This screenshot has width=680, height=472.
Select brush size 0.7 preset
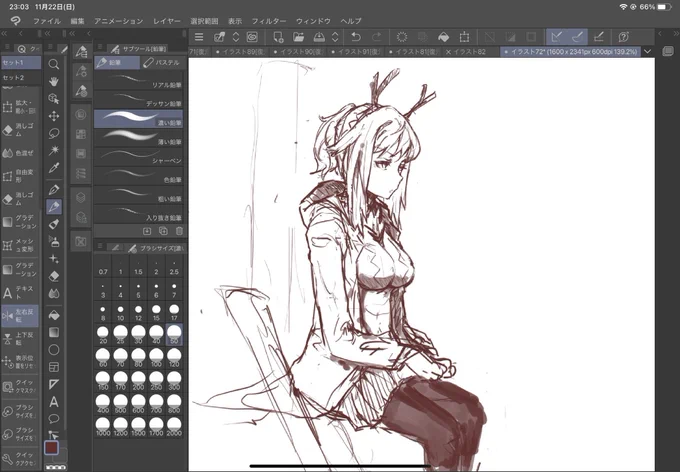coord(103,267)
